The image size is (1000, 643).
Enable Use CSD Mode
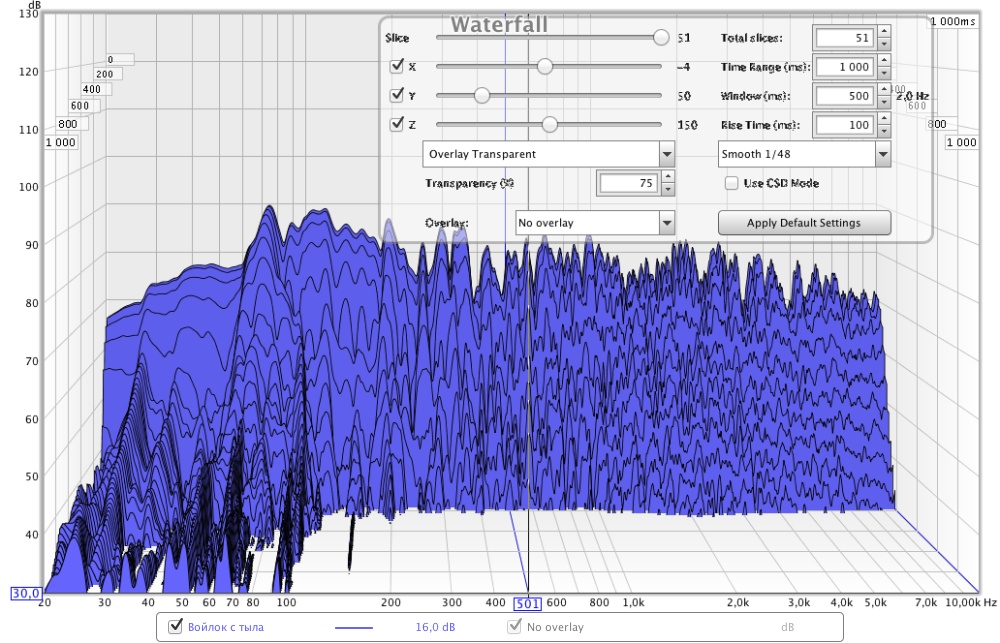(x=732, y=184)
